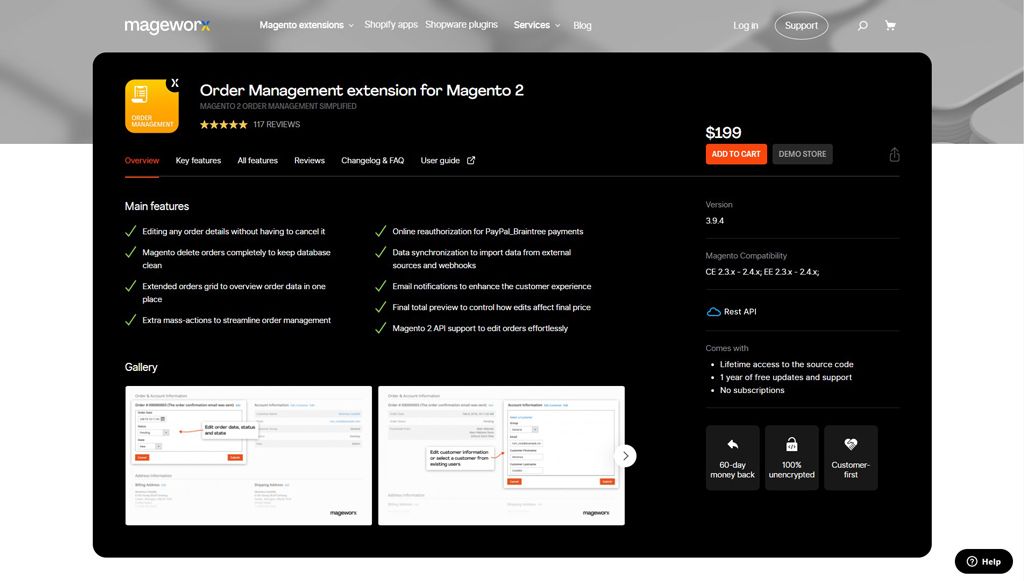Click the 100% unencrypted padlock badge

tap(791, 457)
